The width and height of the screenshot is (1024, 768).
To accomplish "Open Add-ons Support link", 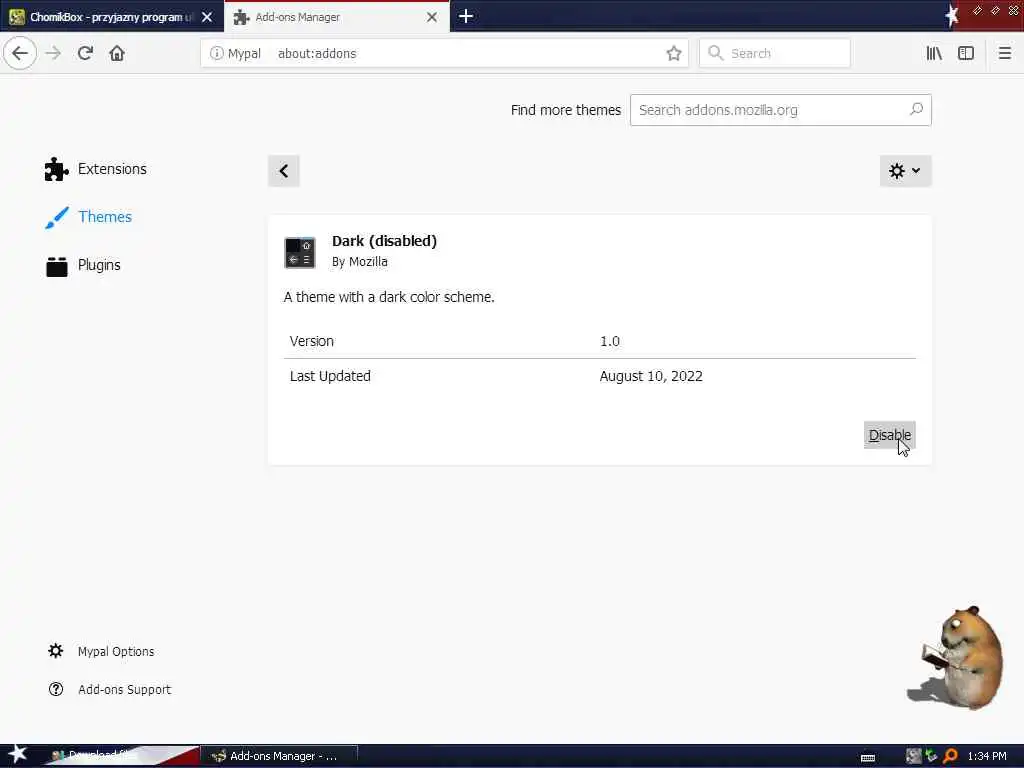I will [124, 690].
